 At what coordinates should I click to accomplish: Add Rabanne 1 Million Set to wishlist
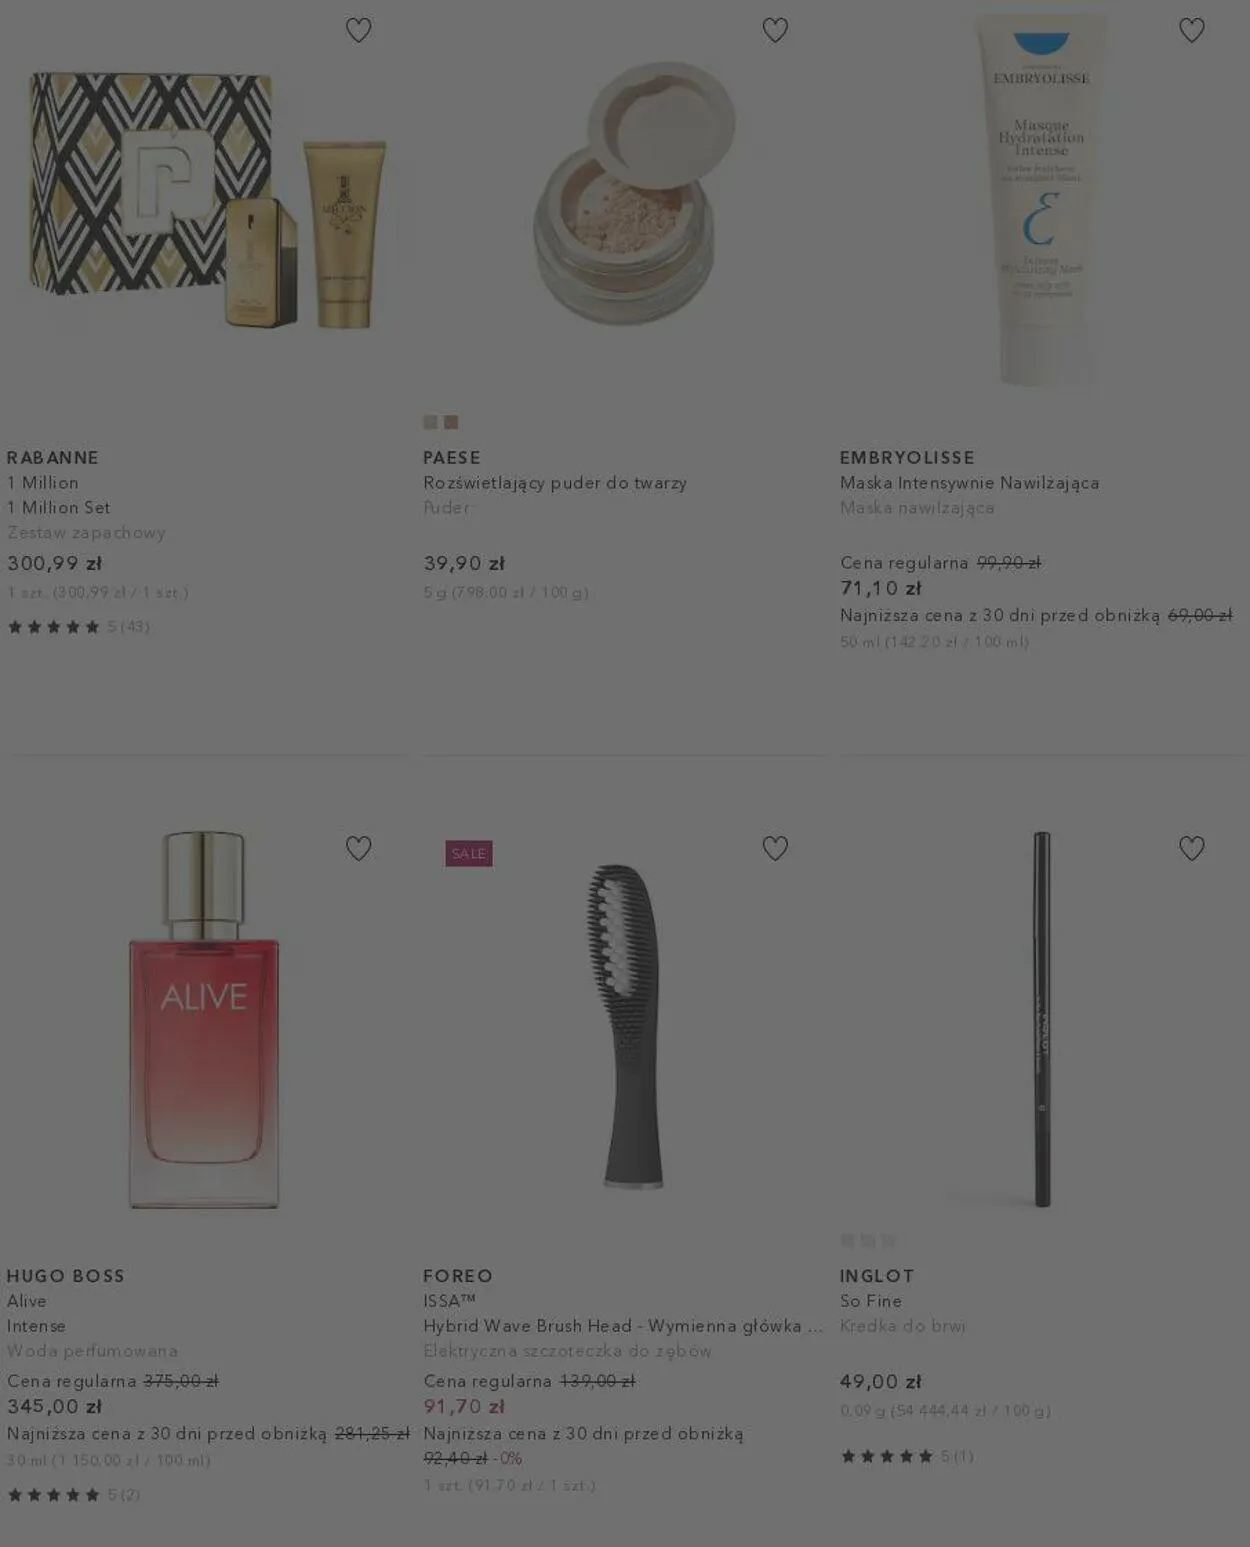tap(358, 30)
